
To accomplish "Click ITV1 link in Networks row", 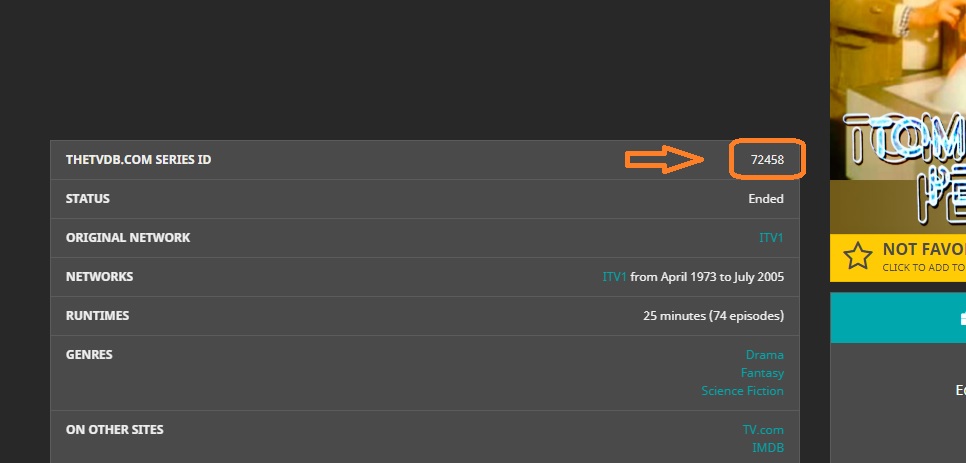I will pos(614,277).
